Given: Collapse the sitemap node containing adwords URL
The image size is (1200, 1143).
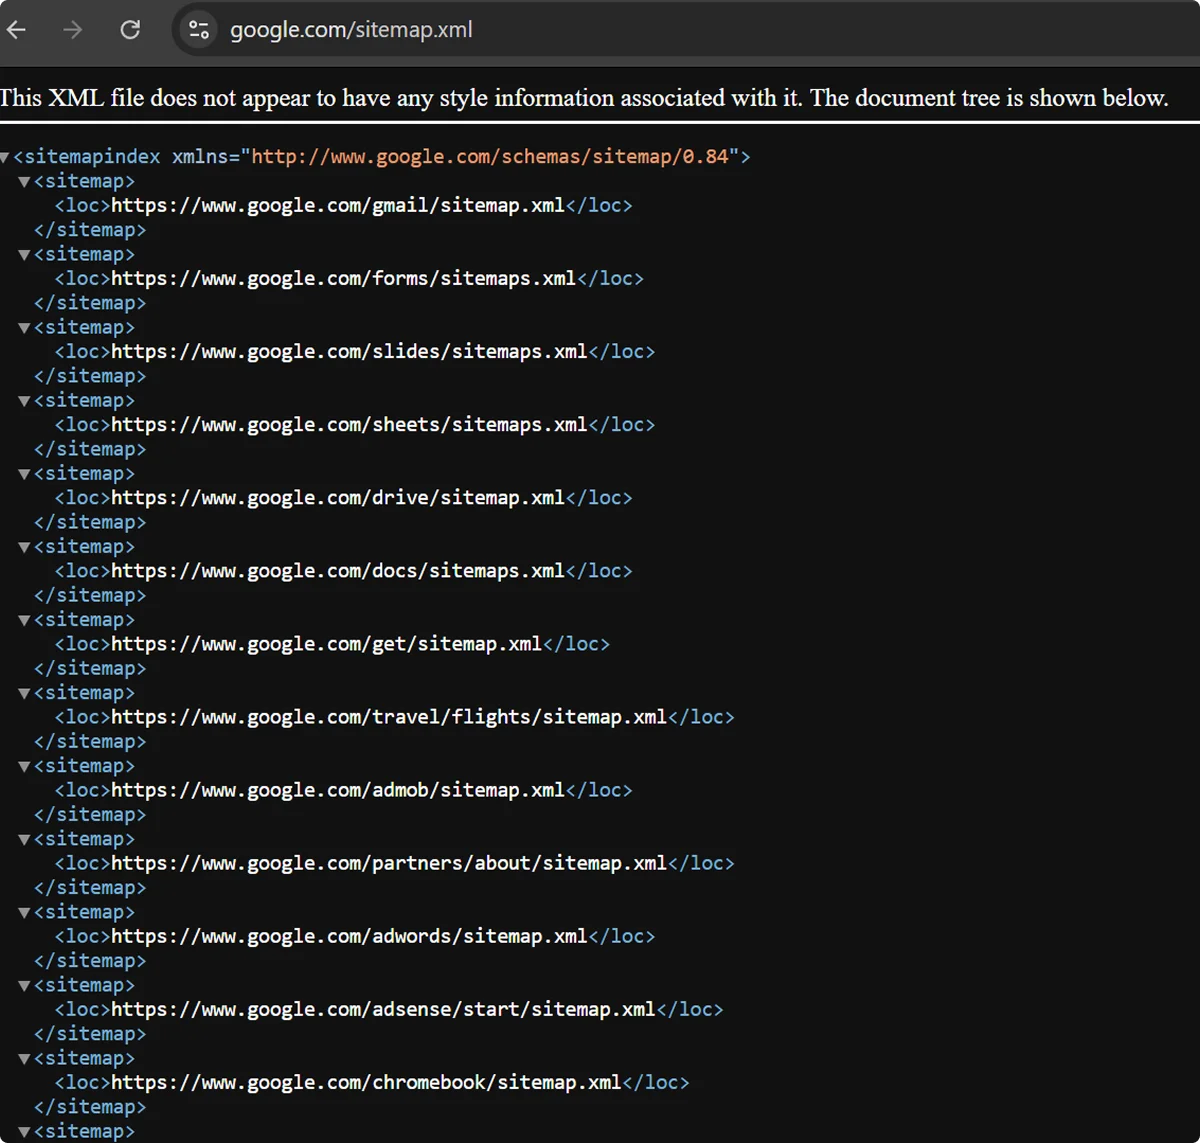Looking at the screenshot, I should tap(25, 912).
